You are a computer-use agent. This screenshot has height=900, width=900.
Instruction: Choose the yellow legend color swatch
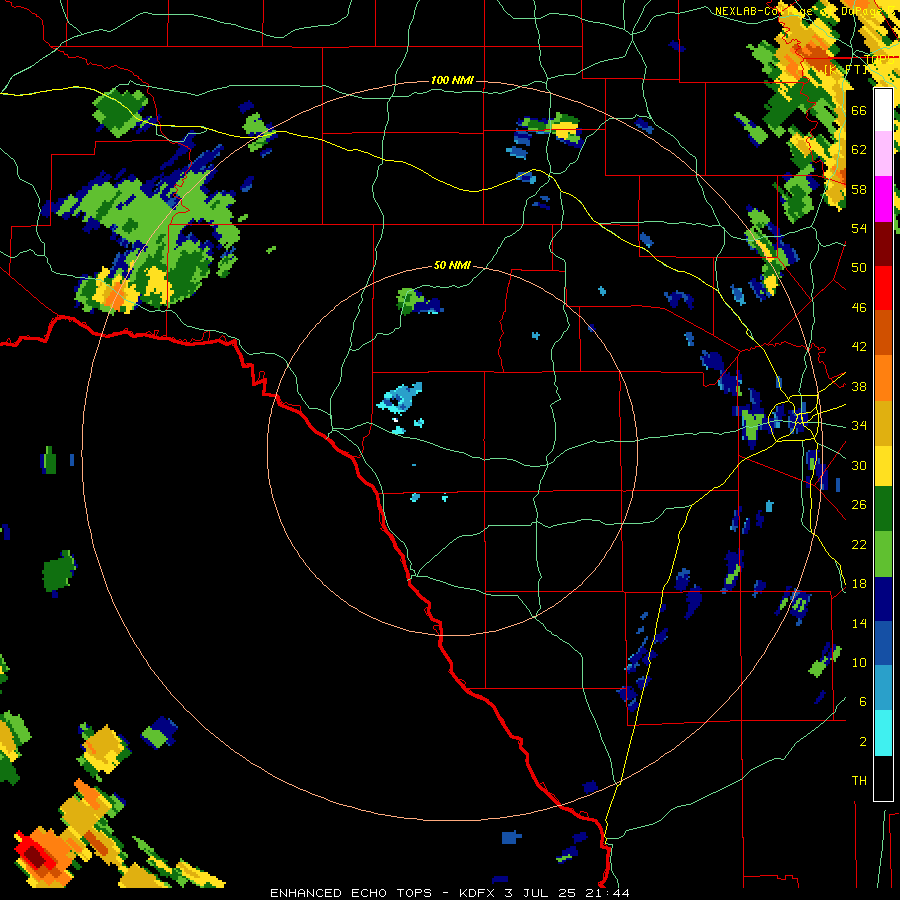pyautogui.click(x=883, y=465)
